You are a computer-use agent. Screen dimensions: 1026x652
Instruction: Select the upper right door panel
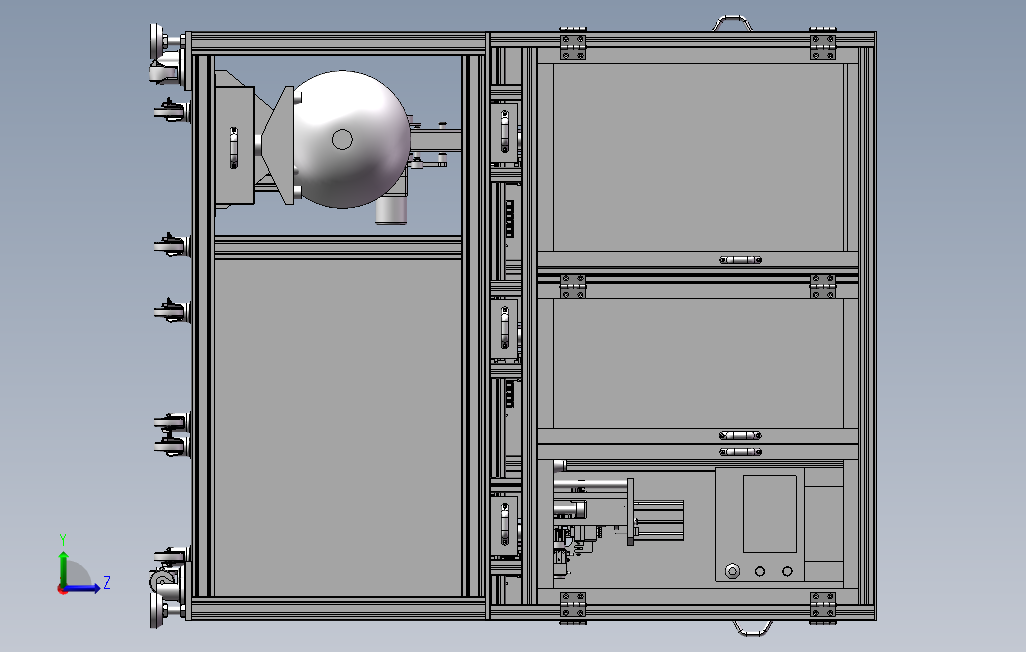click(x=698, y=157)
